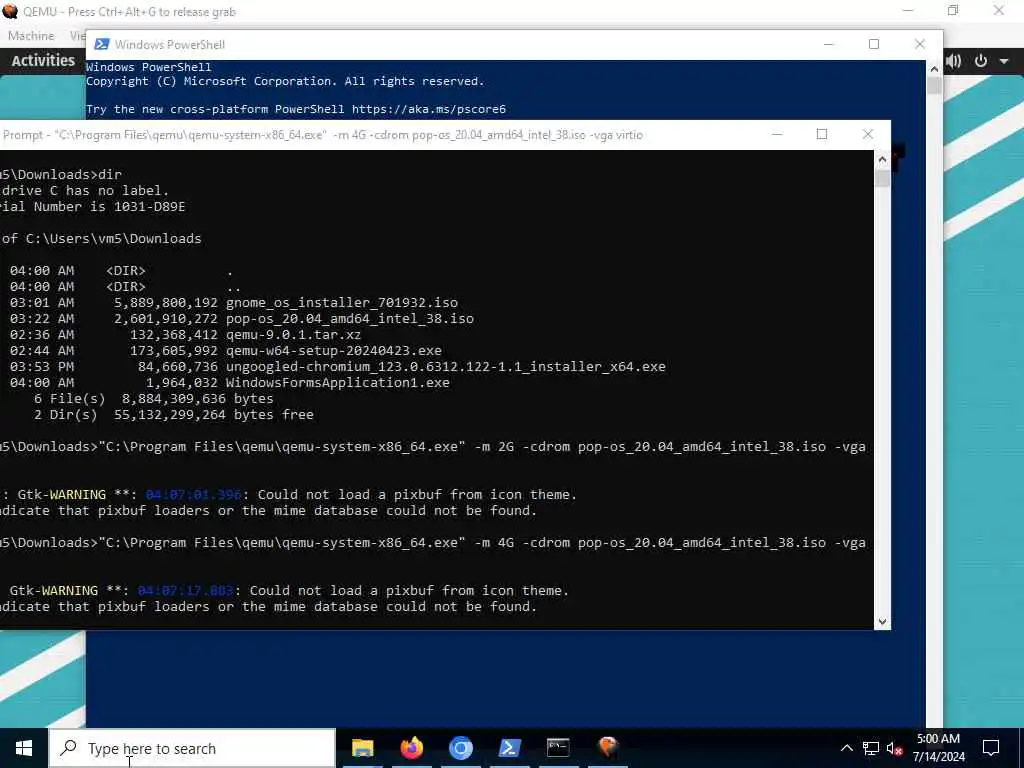Click the ungoogled-chromium installer file name

coord(445,366)
